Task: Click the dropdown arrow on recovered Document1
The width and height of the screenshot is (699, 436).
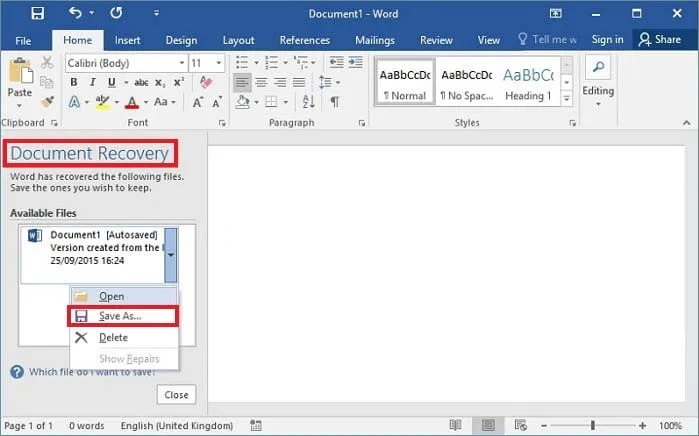Action: point(170,254)
